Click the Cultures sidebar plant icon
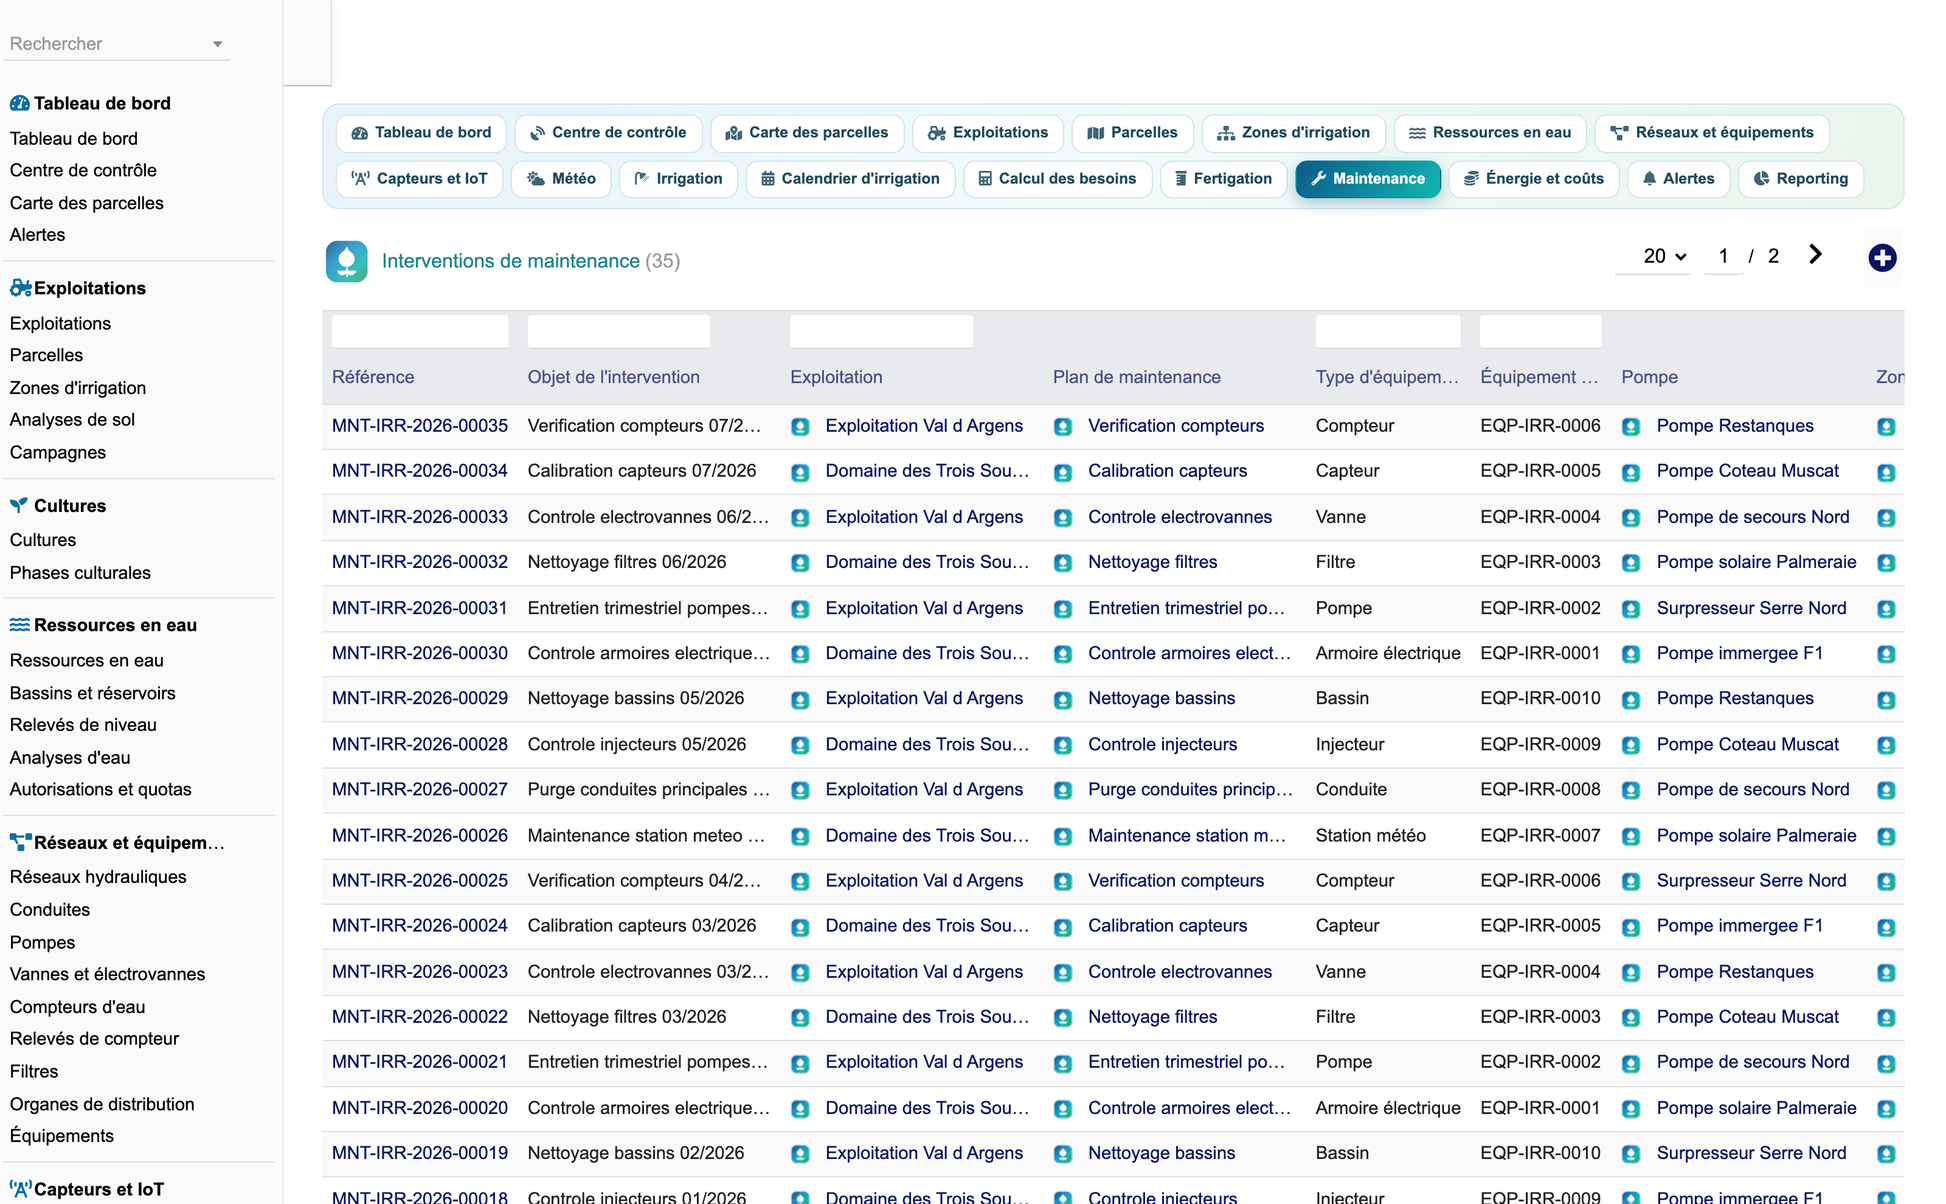 [19, 505]
